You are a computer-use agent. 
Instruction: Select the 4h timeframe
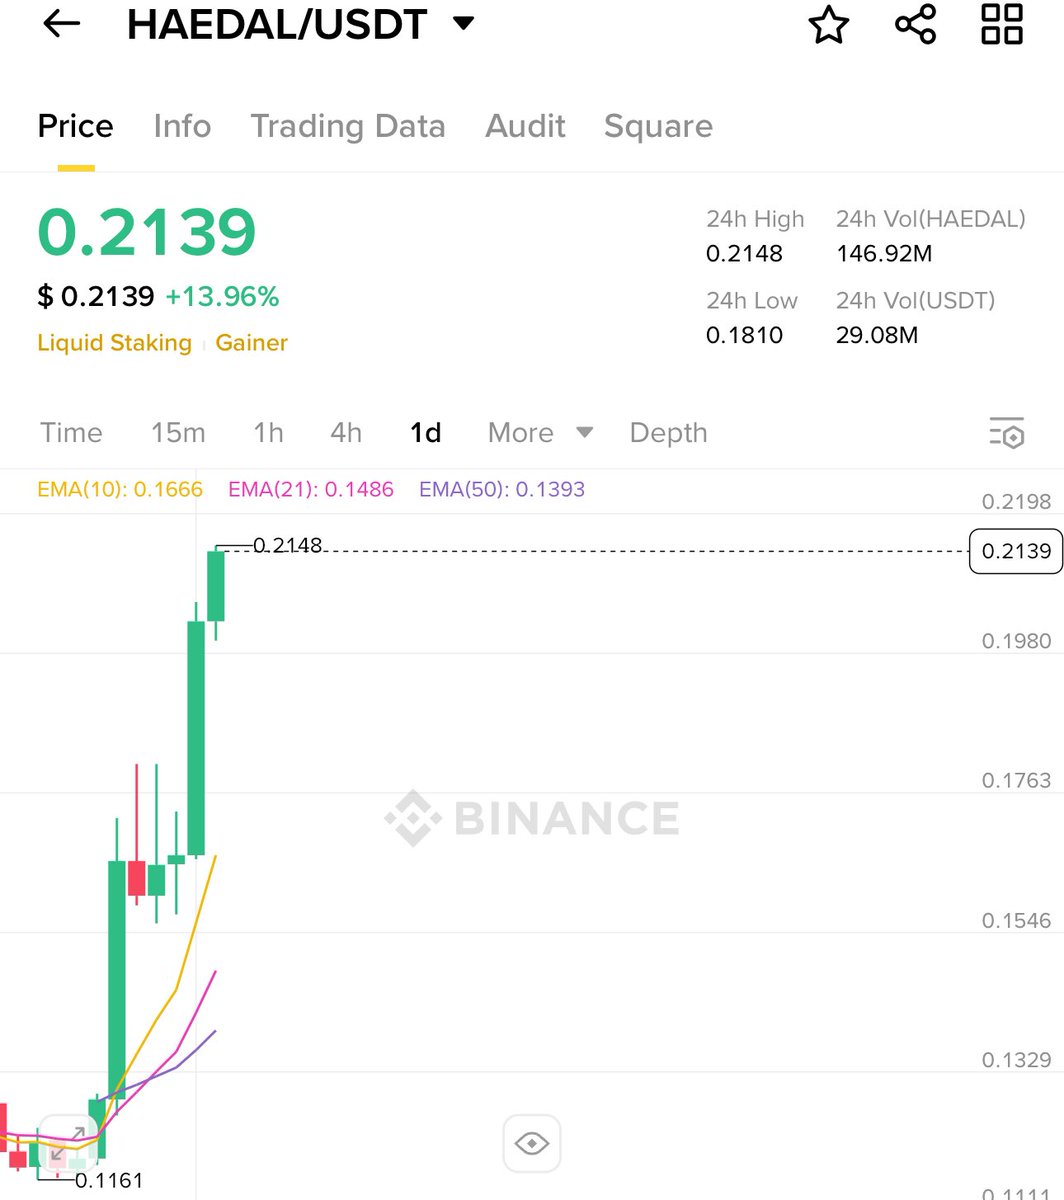346,433
